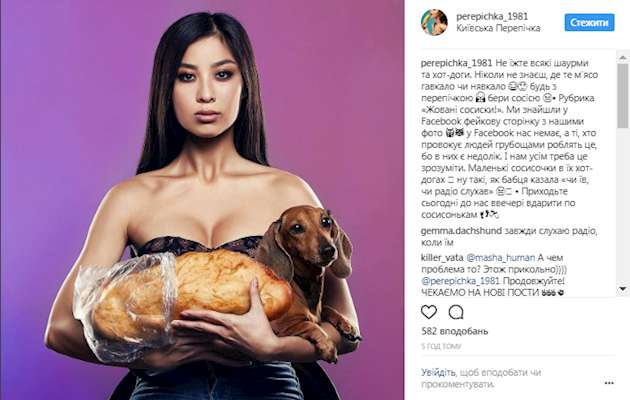Open the Київська Перепічка location link
The width and height of the screenshot is (630, 400).
pos(498,28)
